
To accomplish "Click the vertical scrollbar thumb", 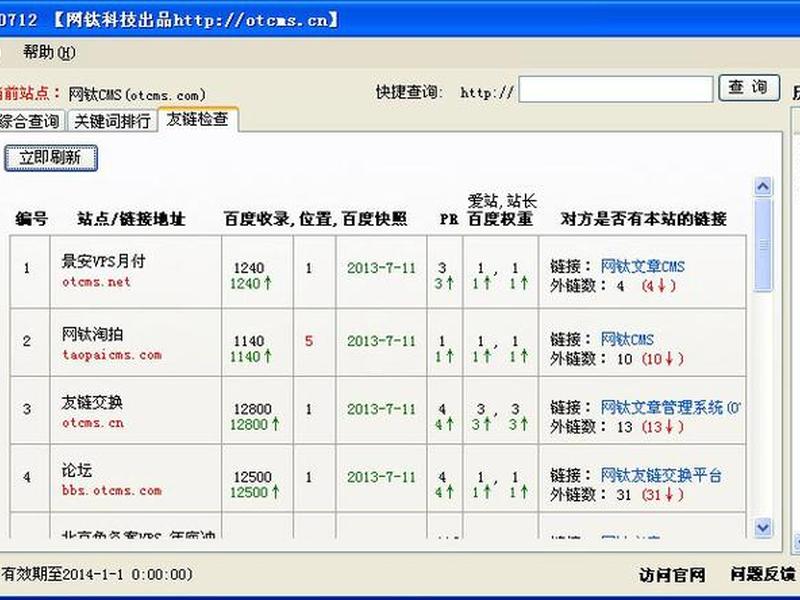I will (x=763, y=245).
